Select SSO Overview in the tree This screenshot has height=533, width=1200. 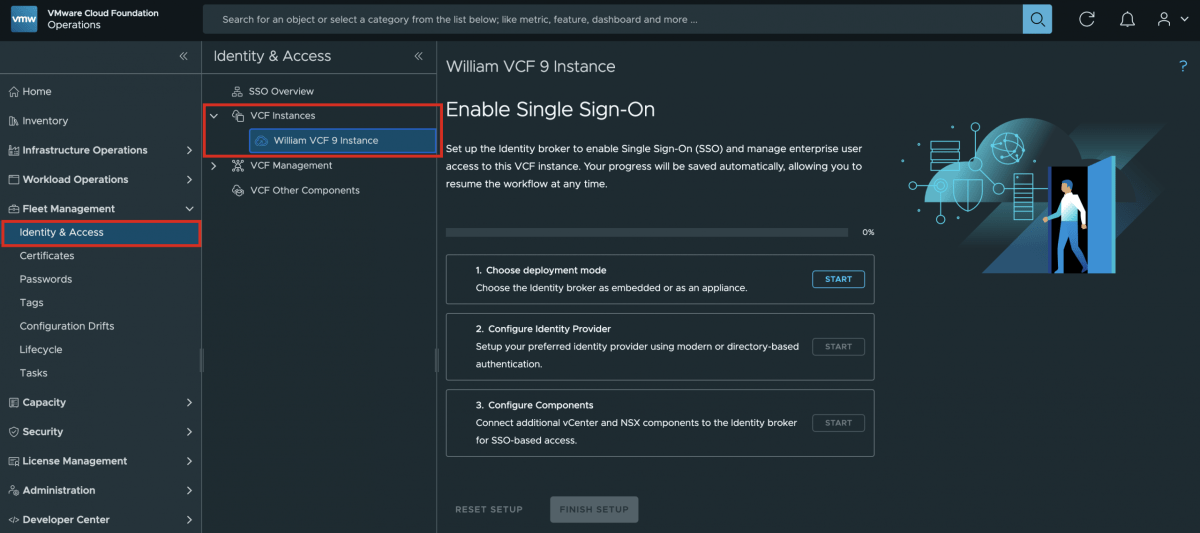pyautogui.click(x=281, y=91)
